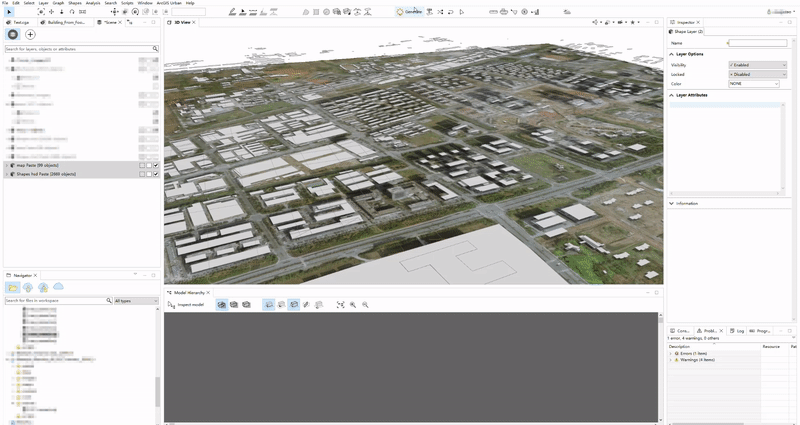Click the first highlighted cube icon in Model Hierarchy
Screen dimensions: 800x425
tap(221, 305)
